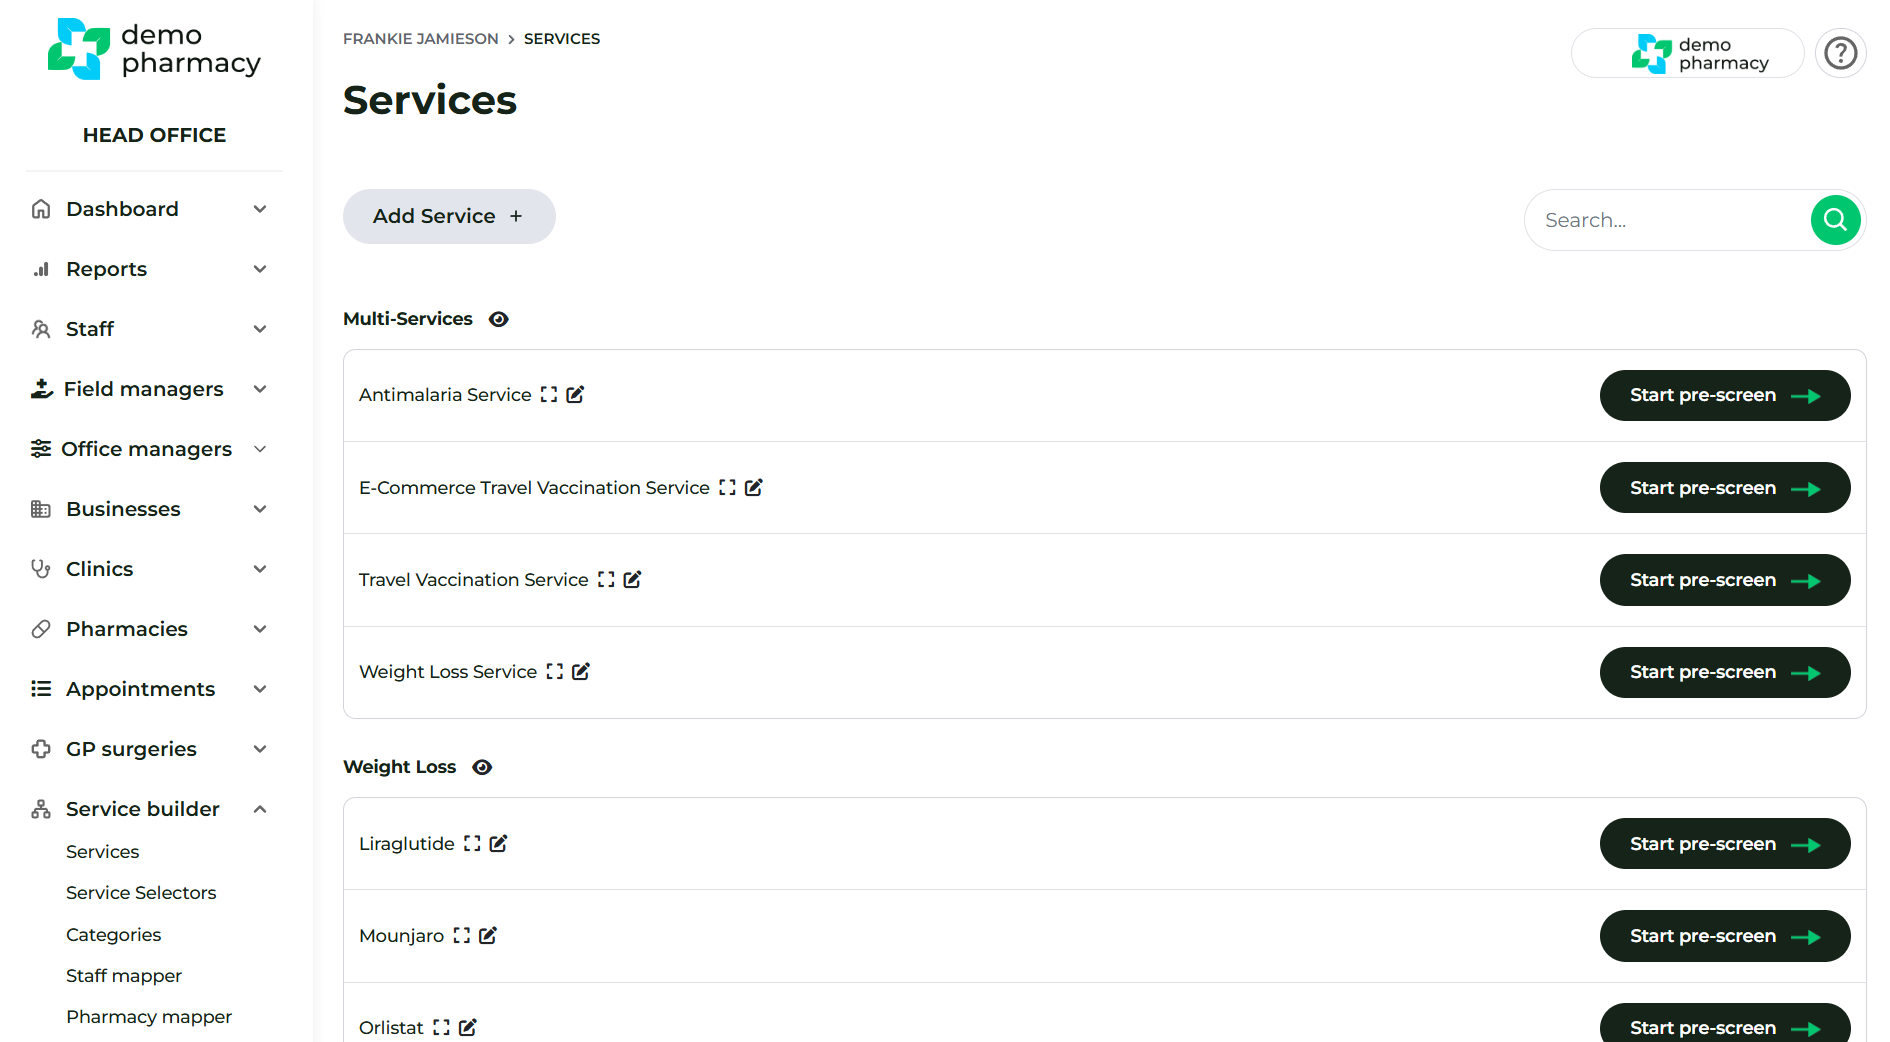Click the green search magnifier button
Screen dimensions: 1890x1042
point(1835,220)
